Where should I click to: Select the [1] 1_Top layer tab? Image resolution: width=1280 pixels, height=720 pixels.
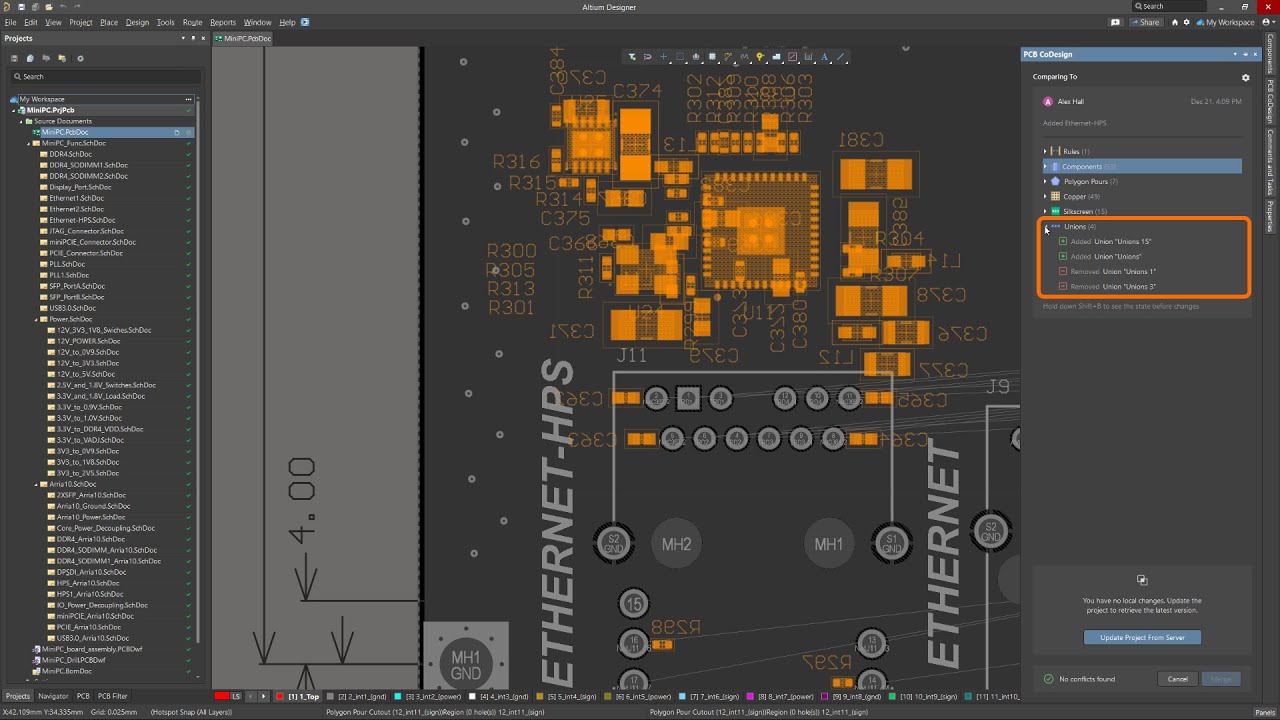302,696
